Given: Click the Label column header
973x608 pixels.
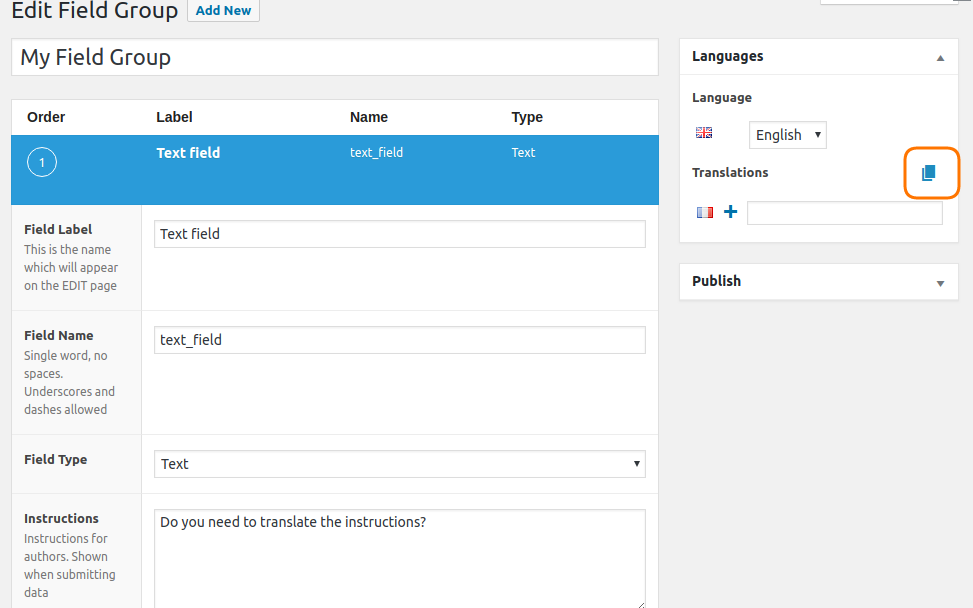Looking at the screenshot, I should click(x=174, y=117).
